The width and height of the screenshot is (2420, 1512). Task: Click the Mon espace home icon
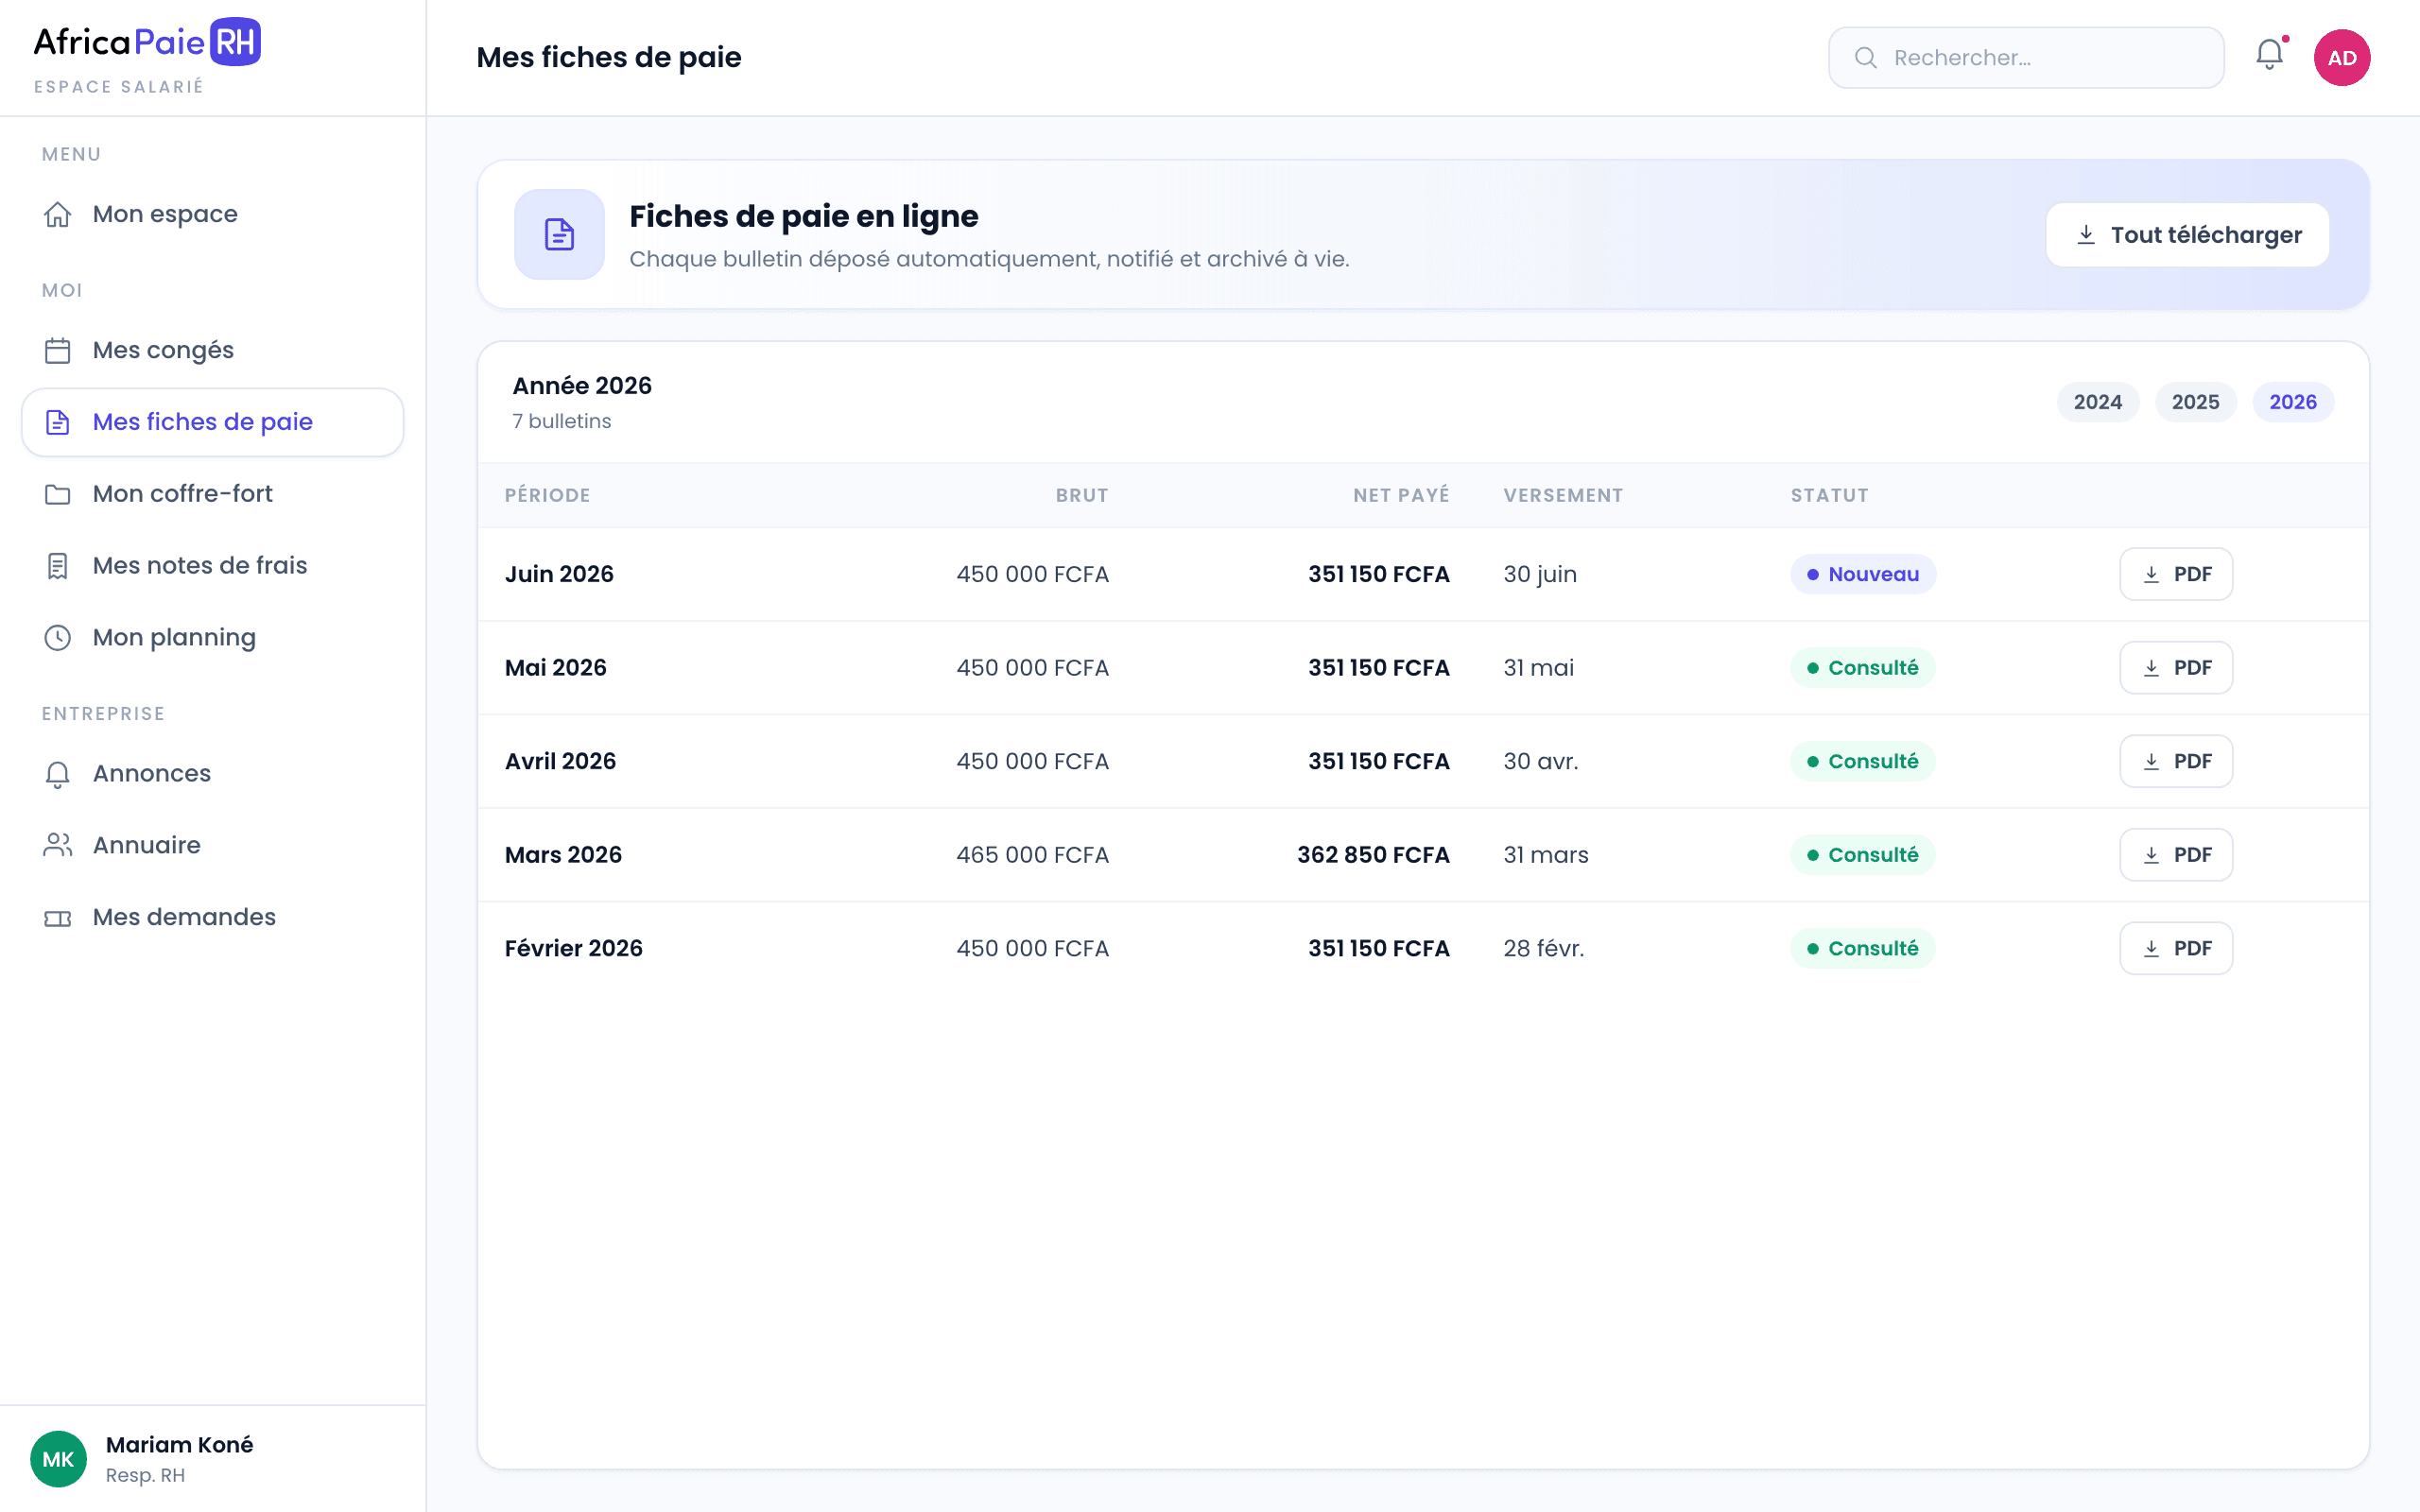pos(58,214)
